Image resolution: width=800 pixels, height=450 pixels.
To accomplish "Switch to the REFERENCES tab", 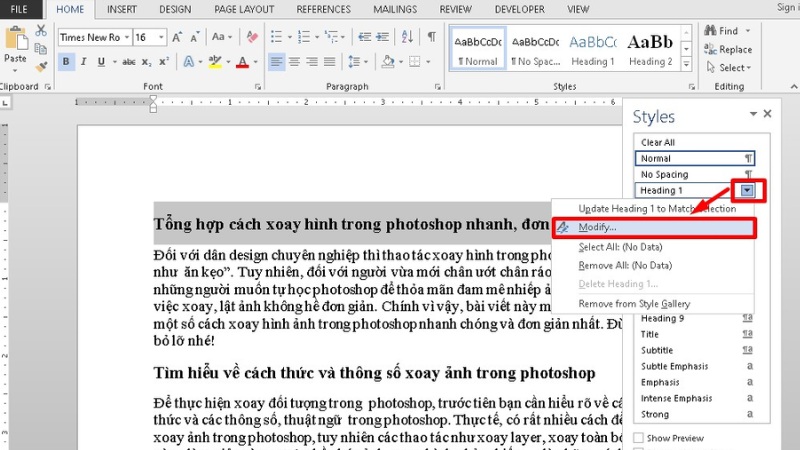I will tap(323, 9).
